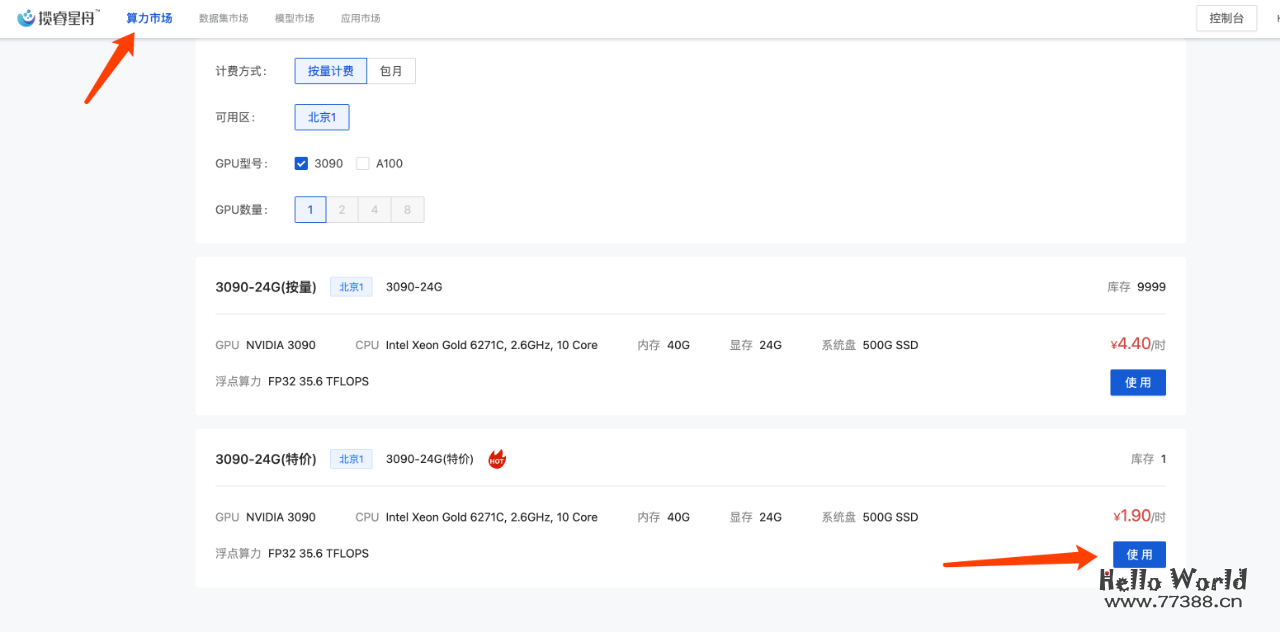1280x632 pixels.
Task: Set GPU count to 1
Action: coord(310,209)
